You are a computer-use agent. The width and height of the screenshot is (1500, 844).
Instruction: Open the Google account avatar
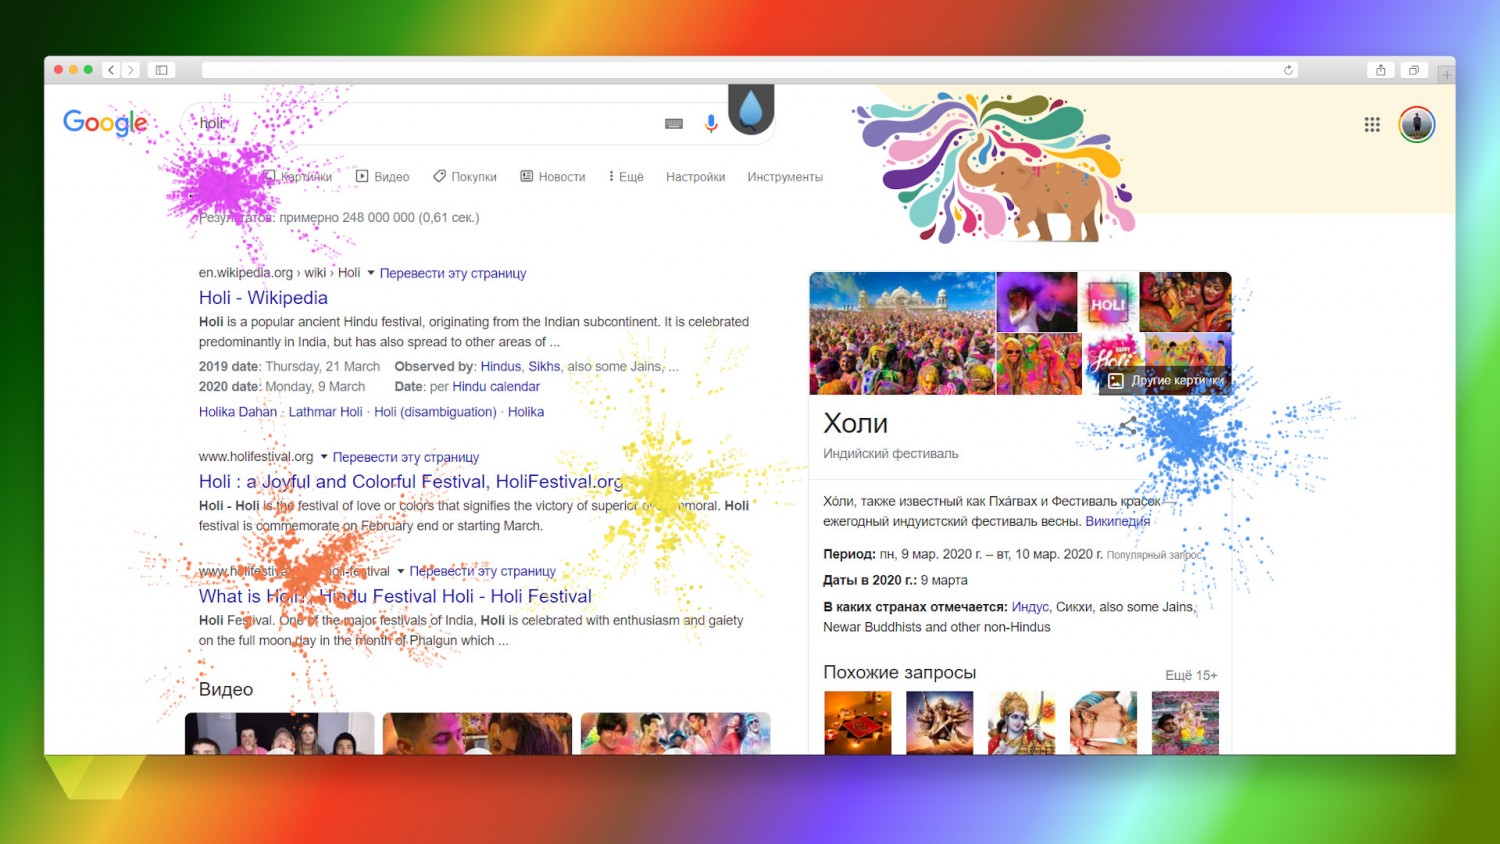coord(1417,124)
